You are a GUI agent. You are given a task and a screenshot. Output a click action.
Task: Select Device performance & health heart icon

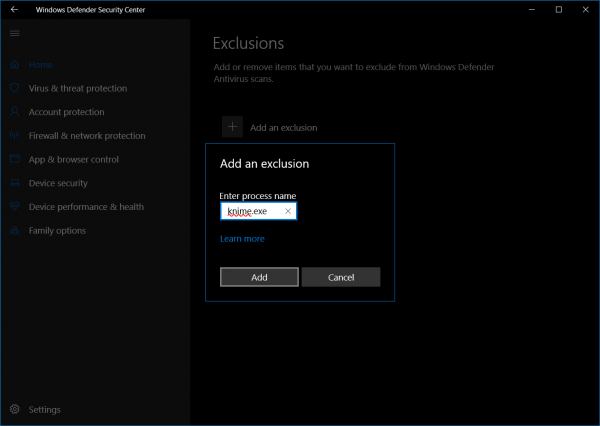coord(14,207)
